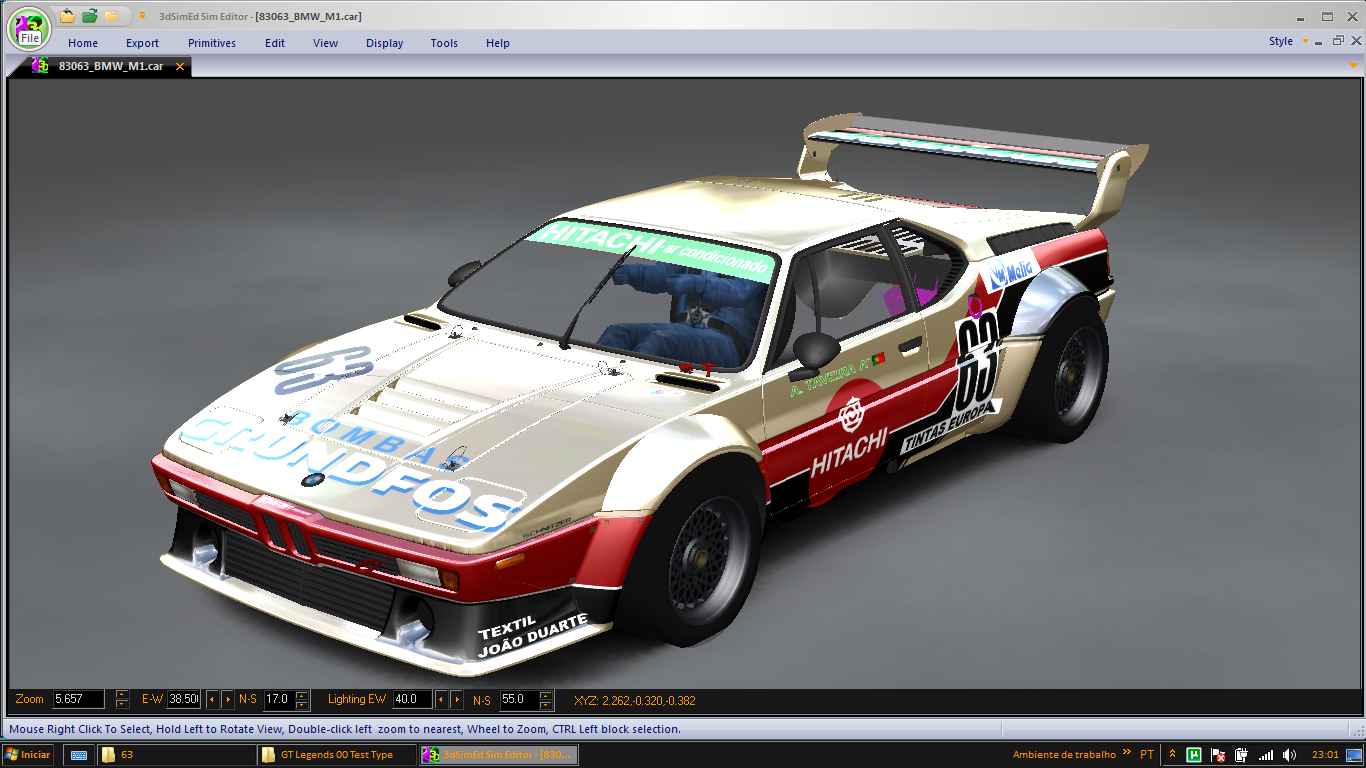
Task: Click the third pale folder quick-access icon
Action: coord(111,16)
